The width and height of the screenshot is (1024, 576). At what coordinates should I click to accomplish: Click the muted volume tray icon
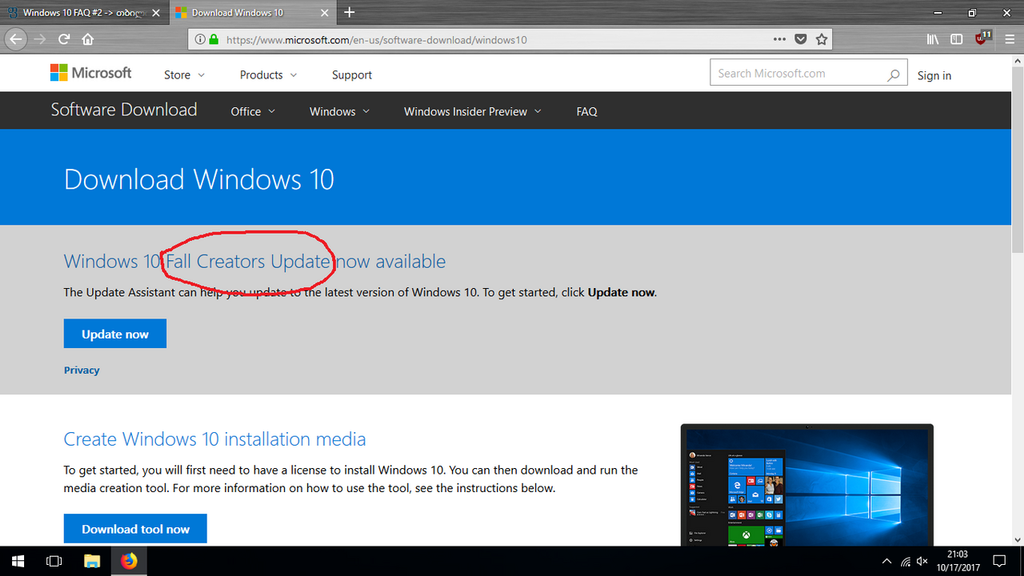[x=922, y=561]
